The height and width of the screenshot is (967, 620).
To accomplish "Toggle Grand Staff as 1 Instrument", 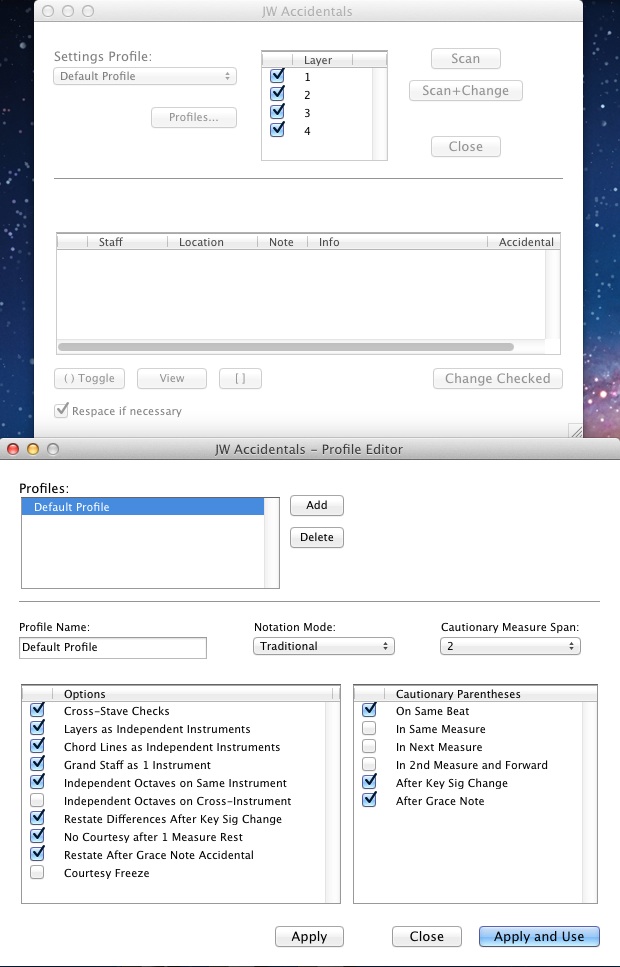I will click(x=38, y=765).
